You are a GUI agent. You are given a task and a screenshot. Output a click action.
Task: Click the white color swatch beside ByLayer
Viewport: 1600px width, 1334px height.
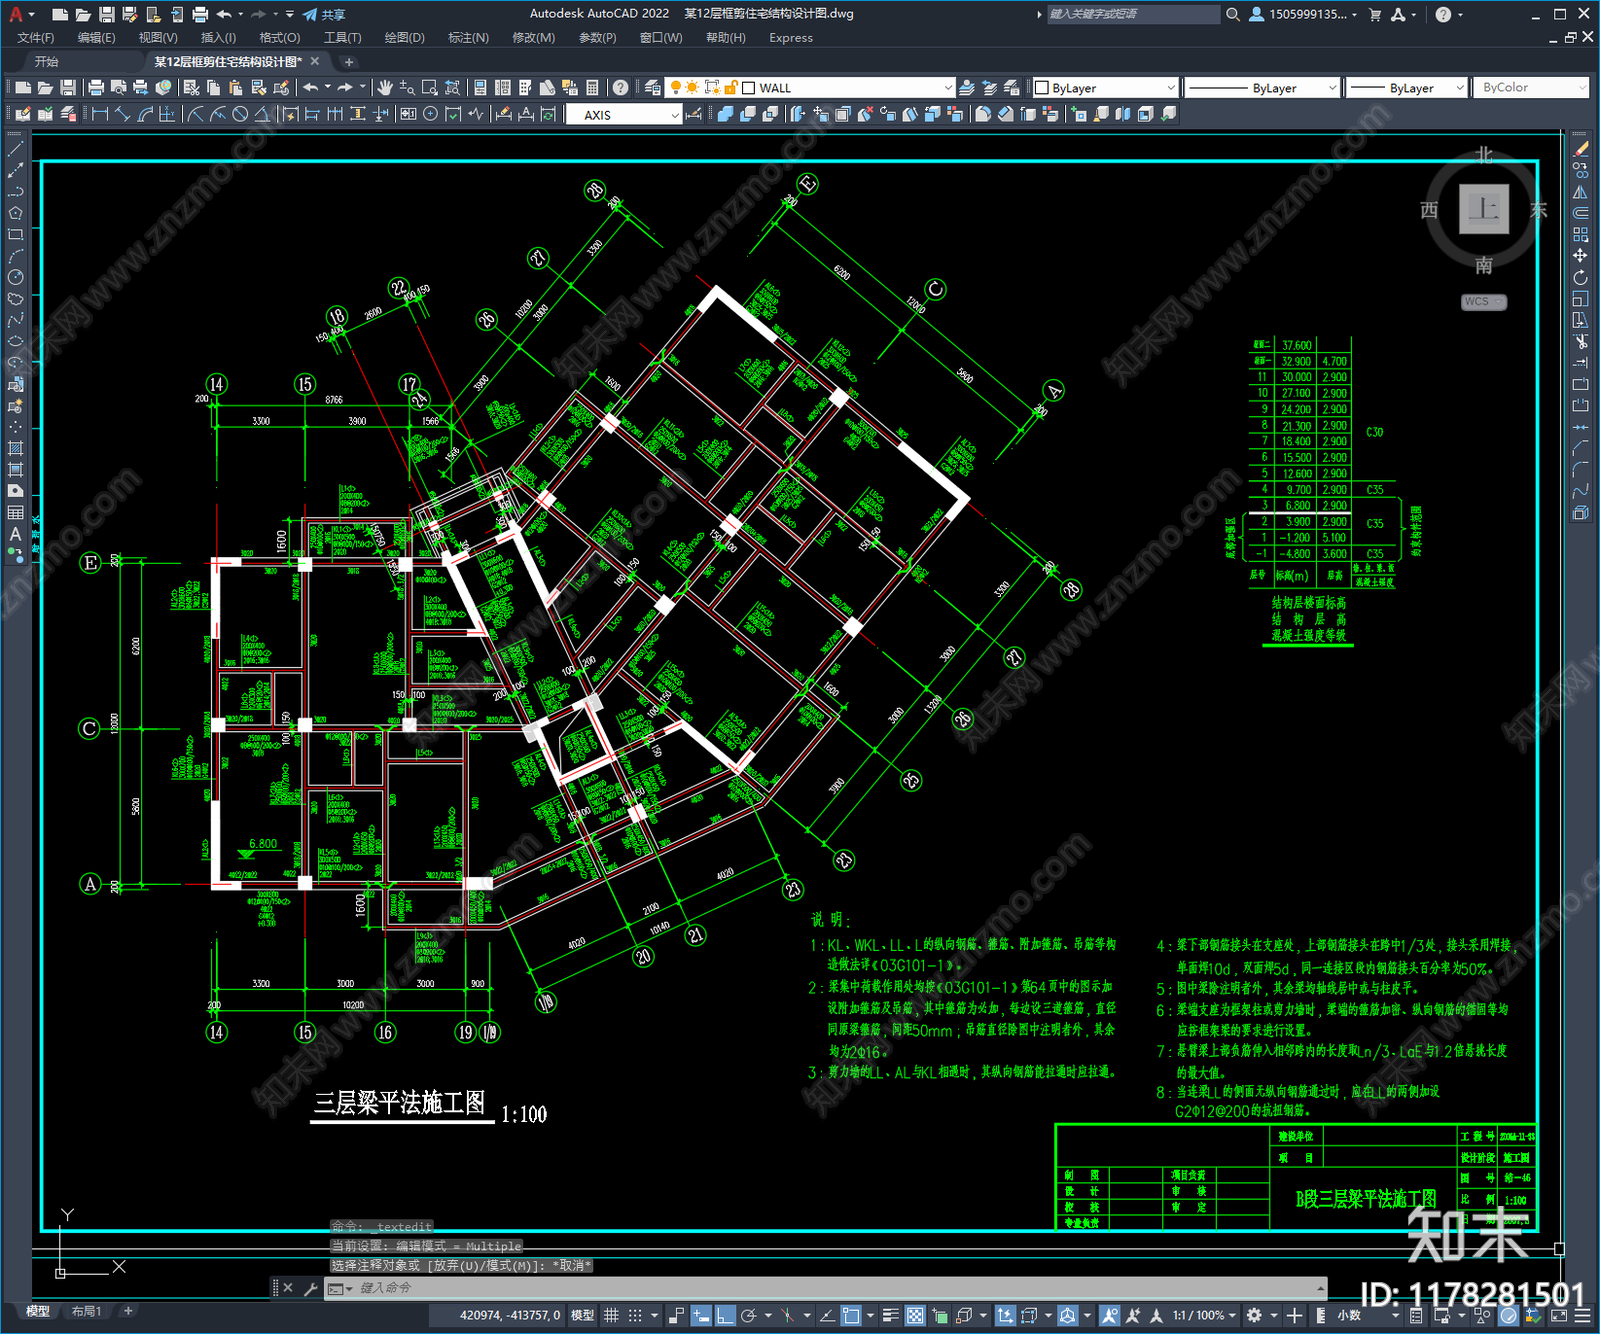click(x=1041, y=88)
